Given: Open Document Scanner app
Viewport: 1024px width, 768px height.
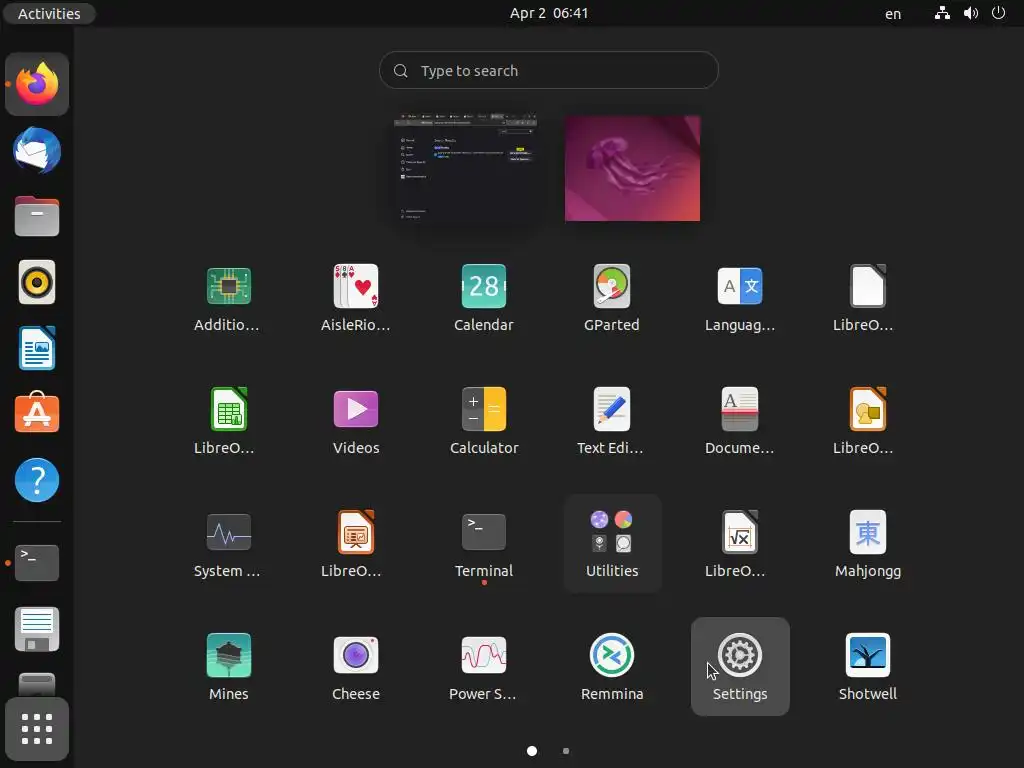Looking at the screenshot, I should (x=740, y=409).
